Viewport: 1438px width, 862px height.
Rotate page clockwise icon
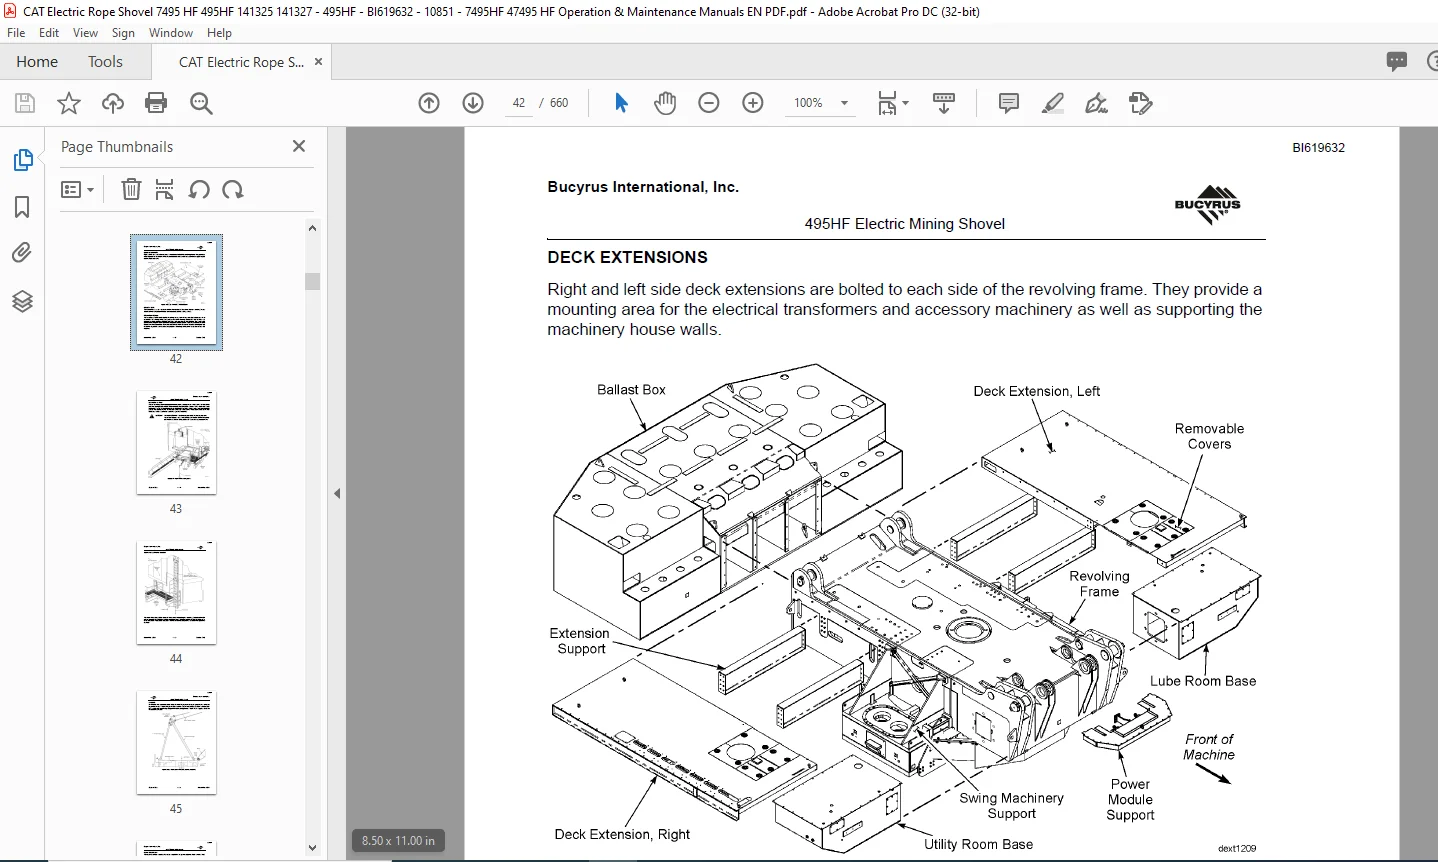click(233, 189)
